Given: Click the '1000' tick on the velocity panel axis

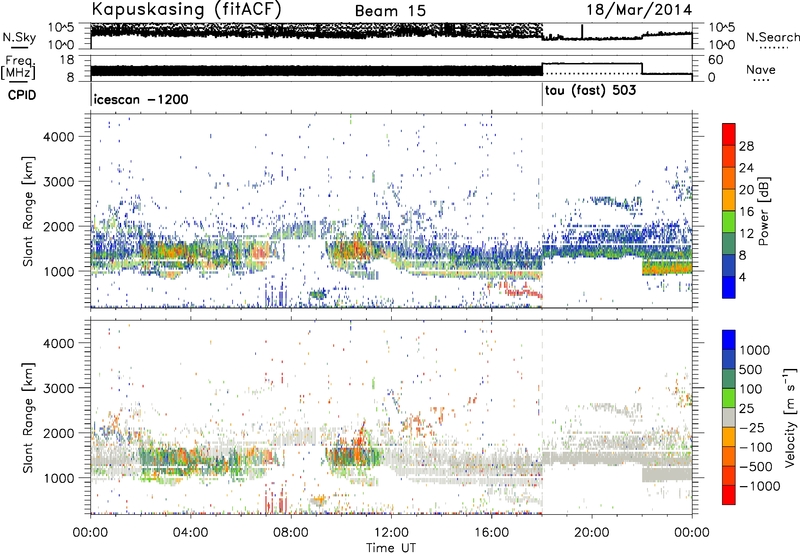Looking at the screenshot, I should click(x=58, y=478).
